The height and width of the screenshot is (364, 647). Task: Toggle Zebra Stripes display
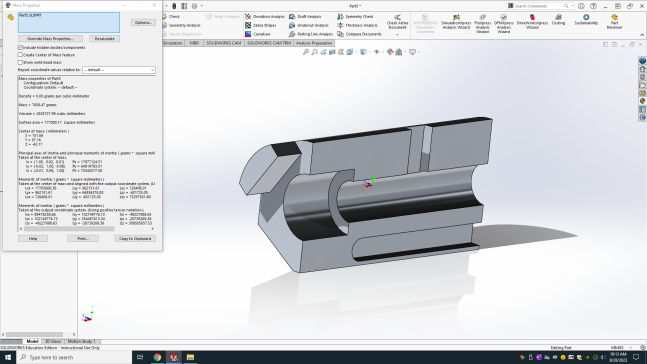(261, 25)
